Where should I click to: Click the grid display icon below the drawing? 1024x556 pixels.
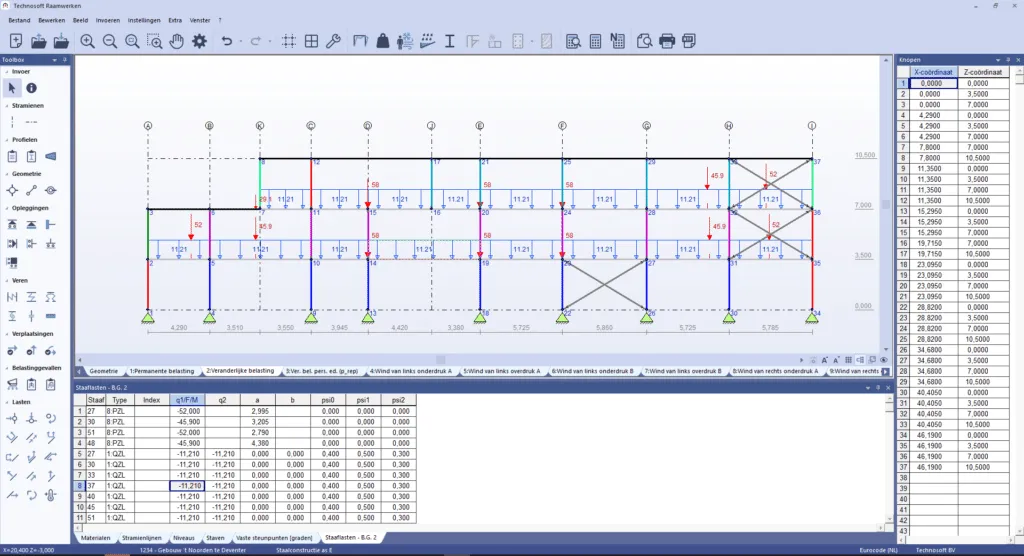[848, 360]
